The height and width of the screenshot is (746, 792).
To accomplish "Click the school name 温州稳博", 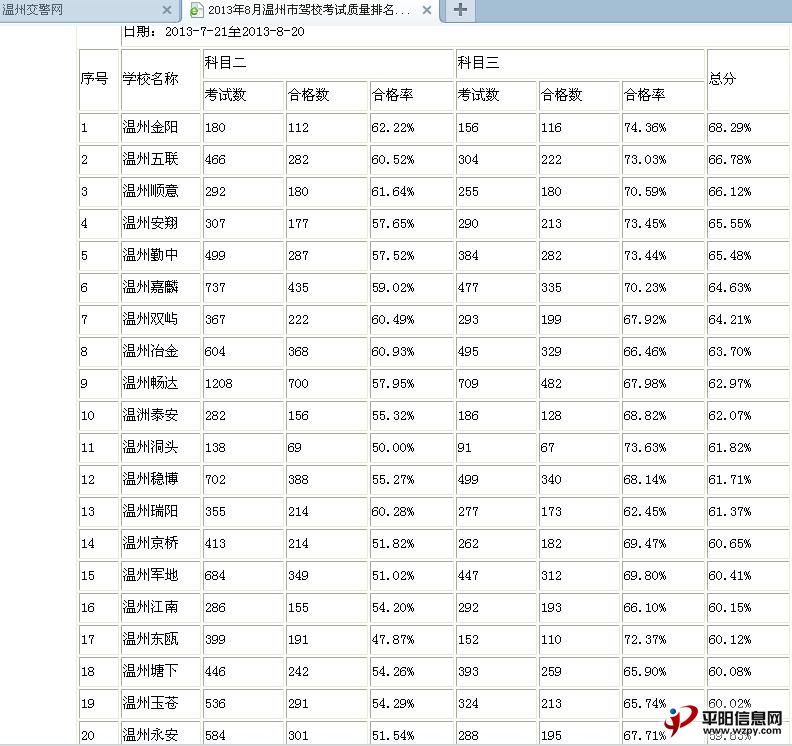I will (x=151, y=479).
